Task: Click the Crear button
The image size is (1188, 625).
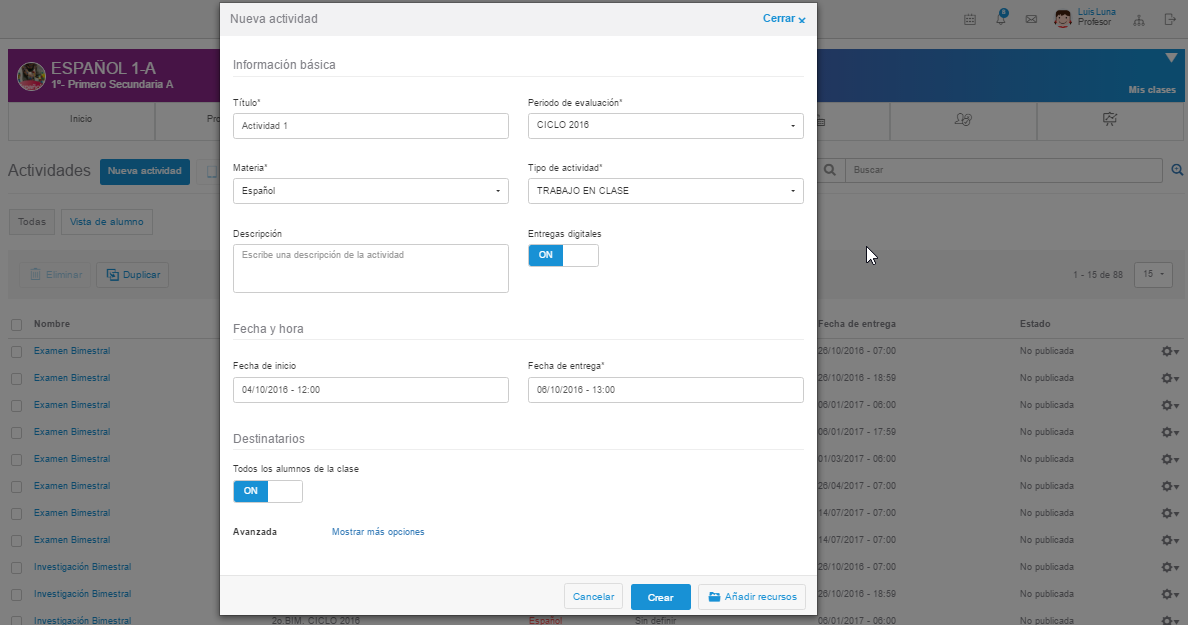Action: (660, 597)
